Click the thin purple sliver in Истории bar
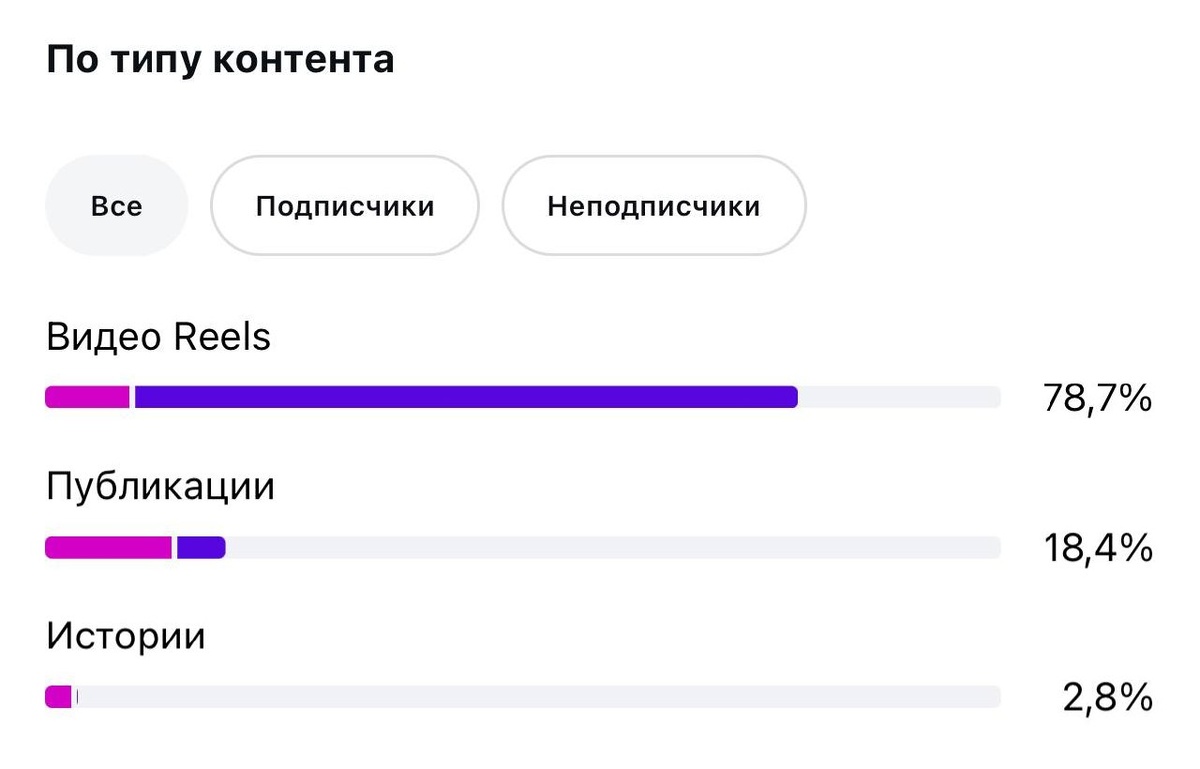The width and height of the screenshot is (1200, 769). [x=77, y=696]
